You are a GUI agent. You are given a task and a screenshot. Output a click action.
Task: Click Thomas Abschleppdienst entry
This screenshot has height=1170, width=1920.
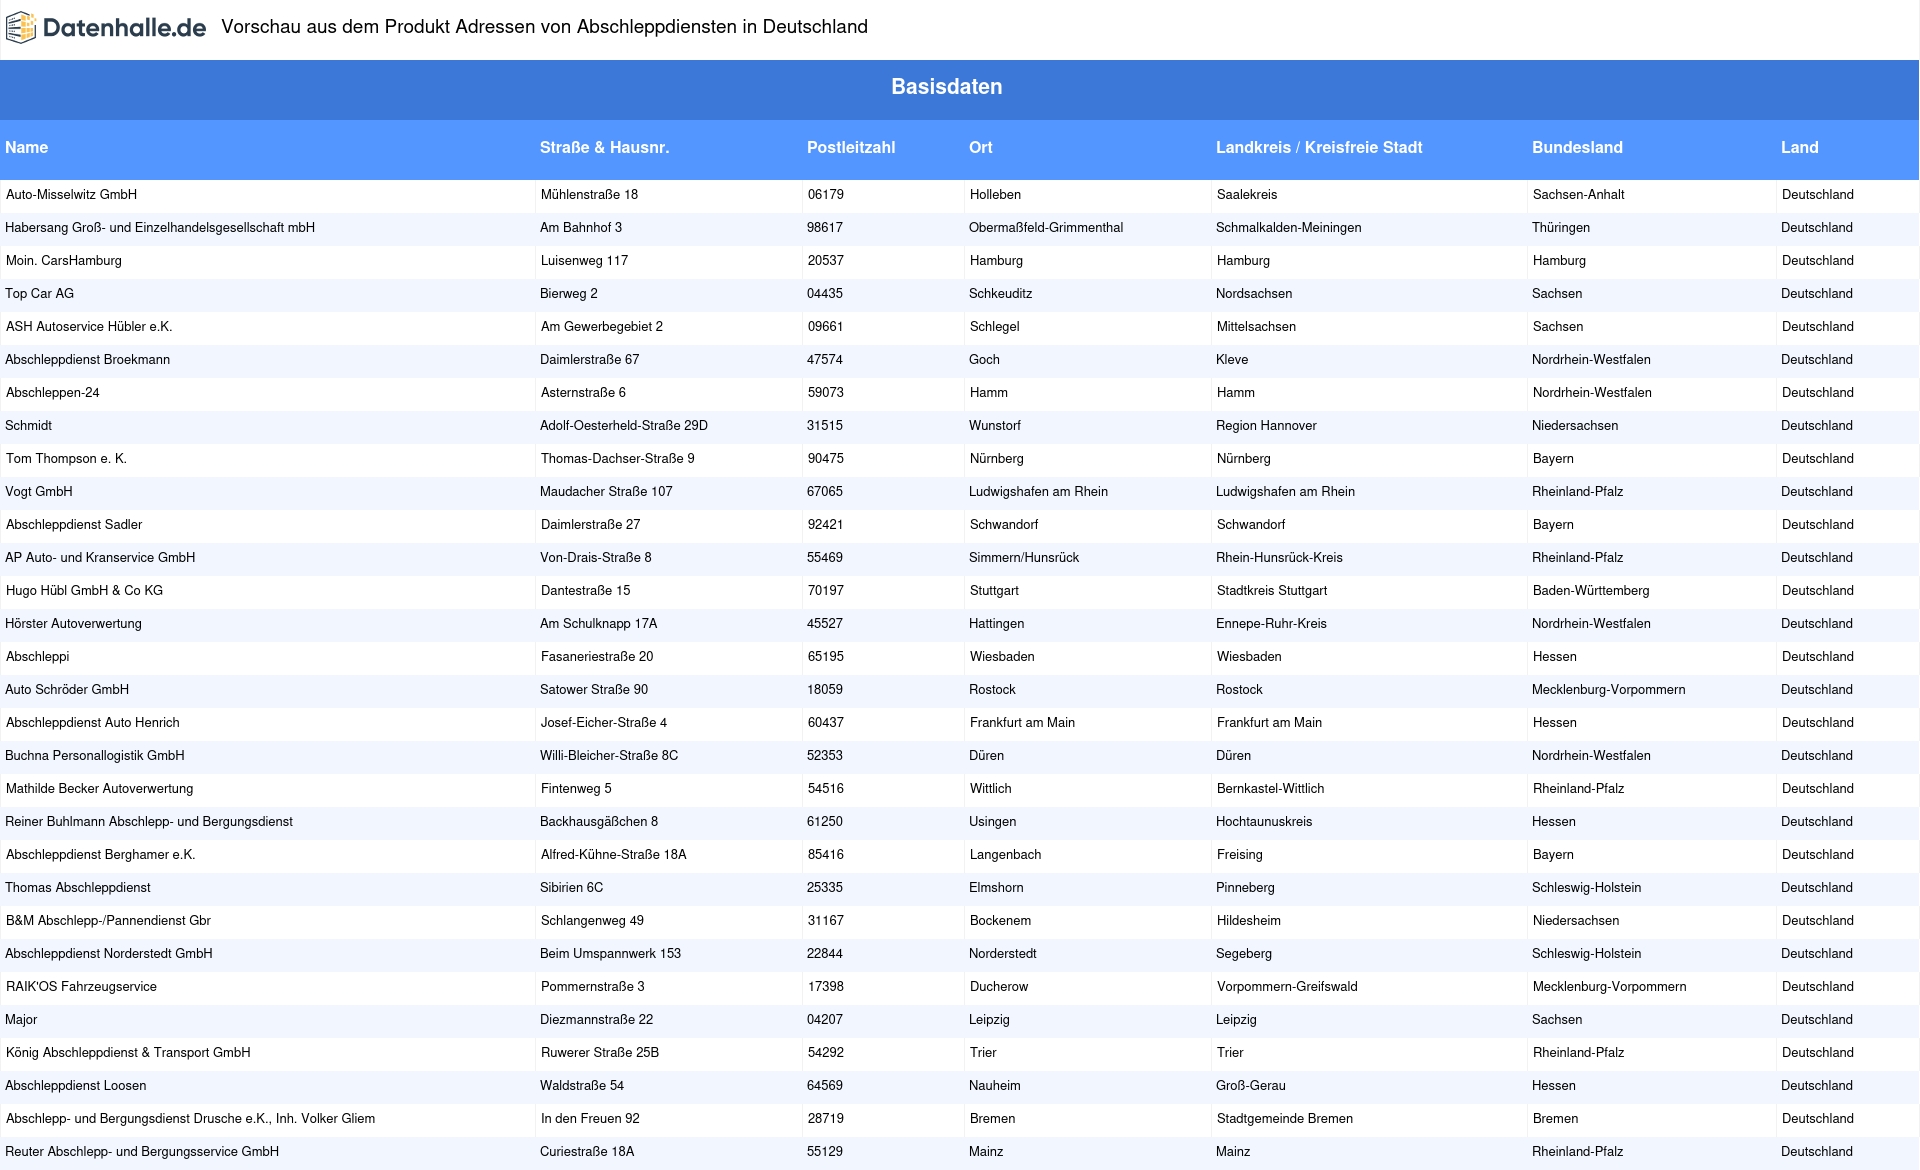78,888
